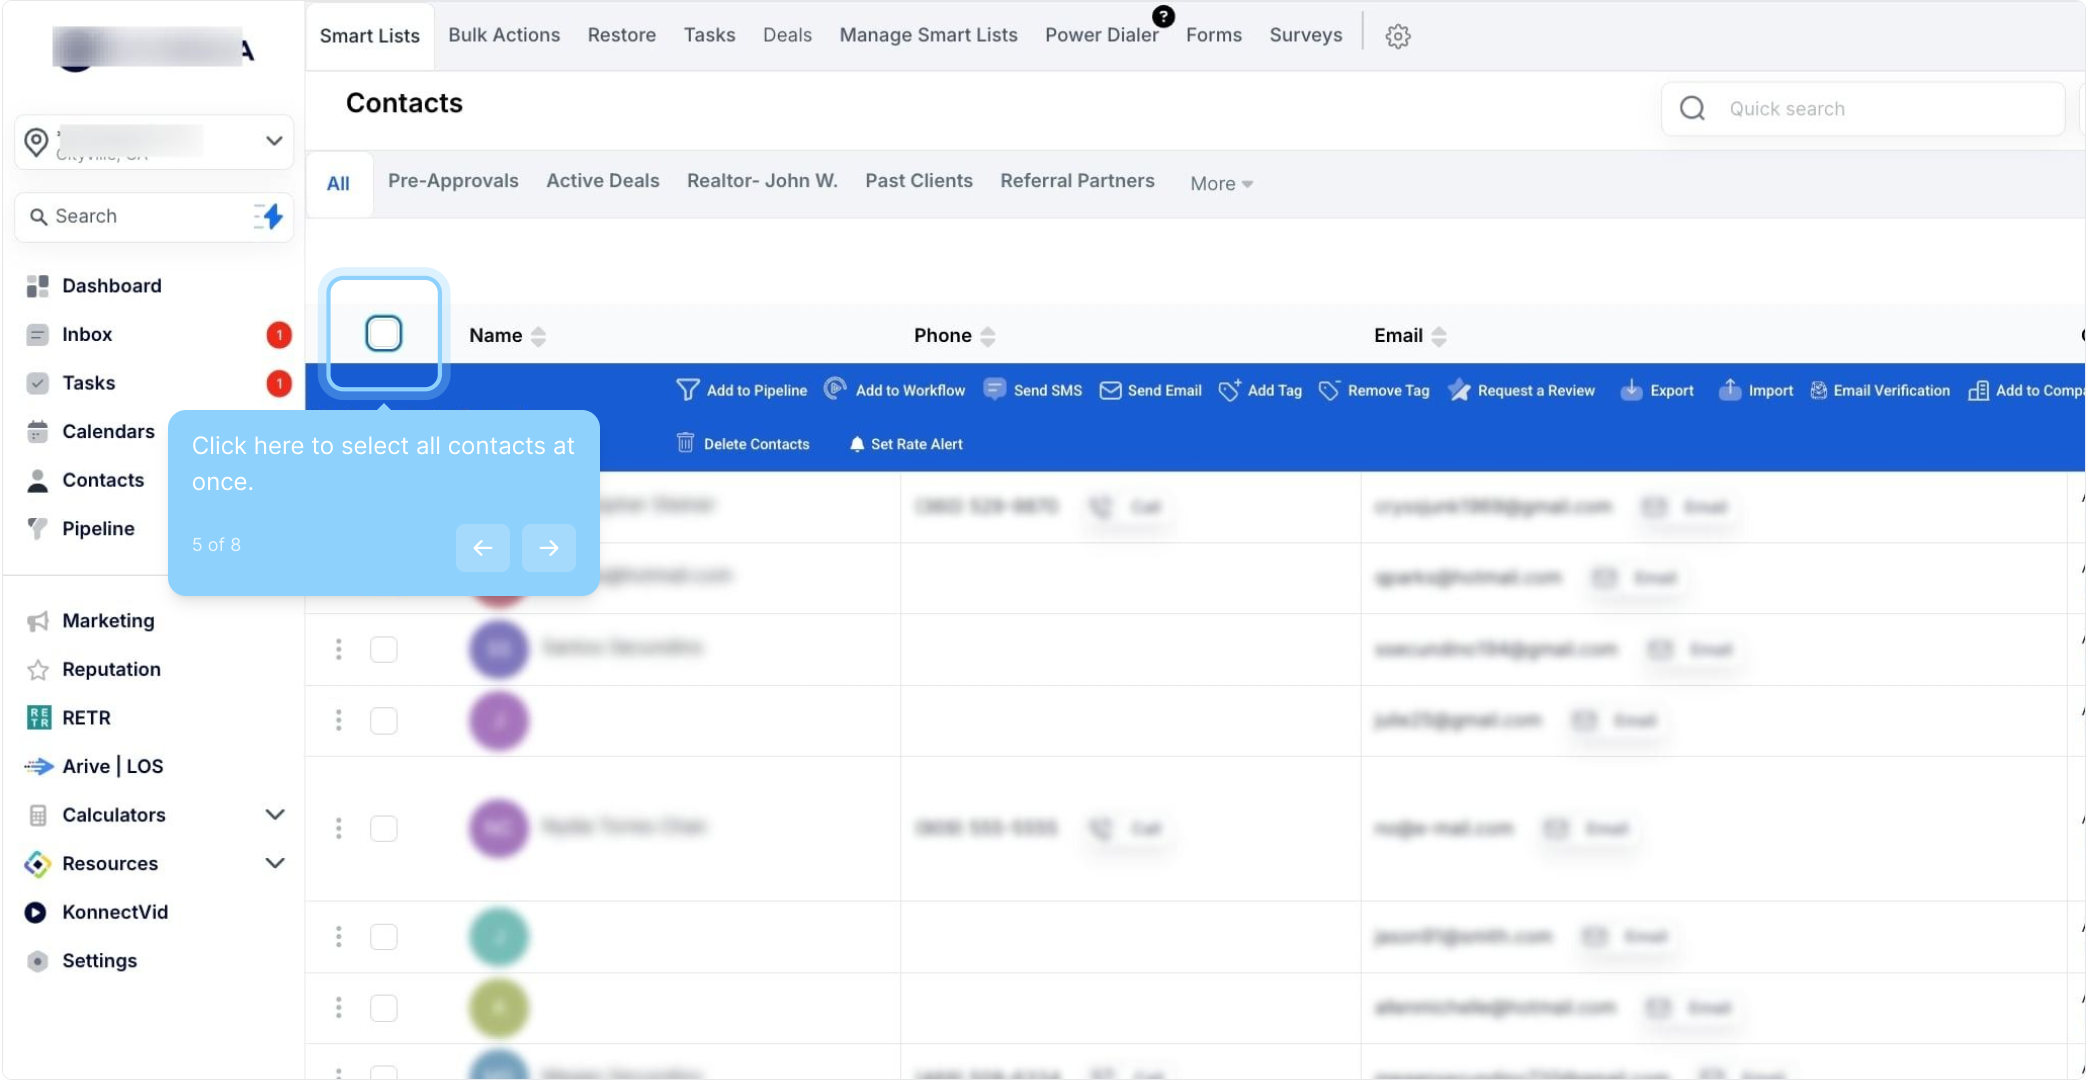Click the Add to Pipeline funnel icon
The image size is (2088, 1080).
click(x=687, y=390)
